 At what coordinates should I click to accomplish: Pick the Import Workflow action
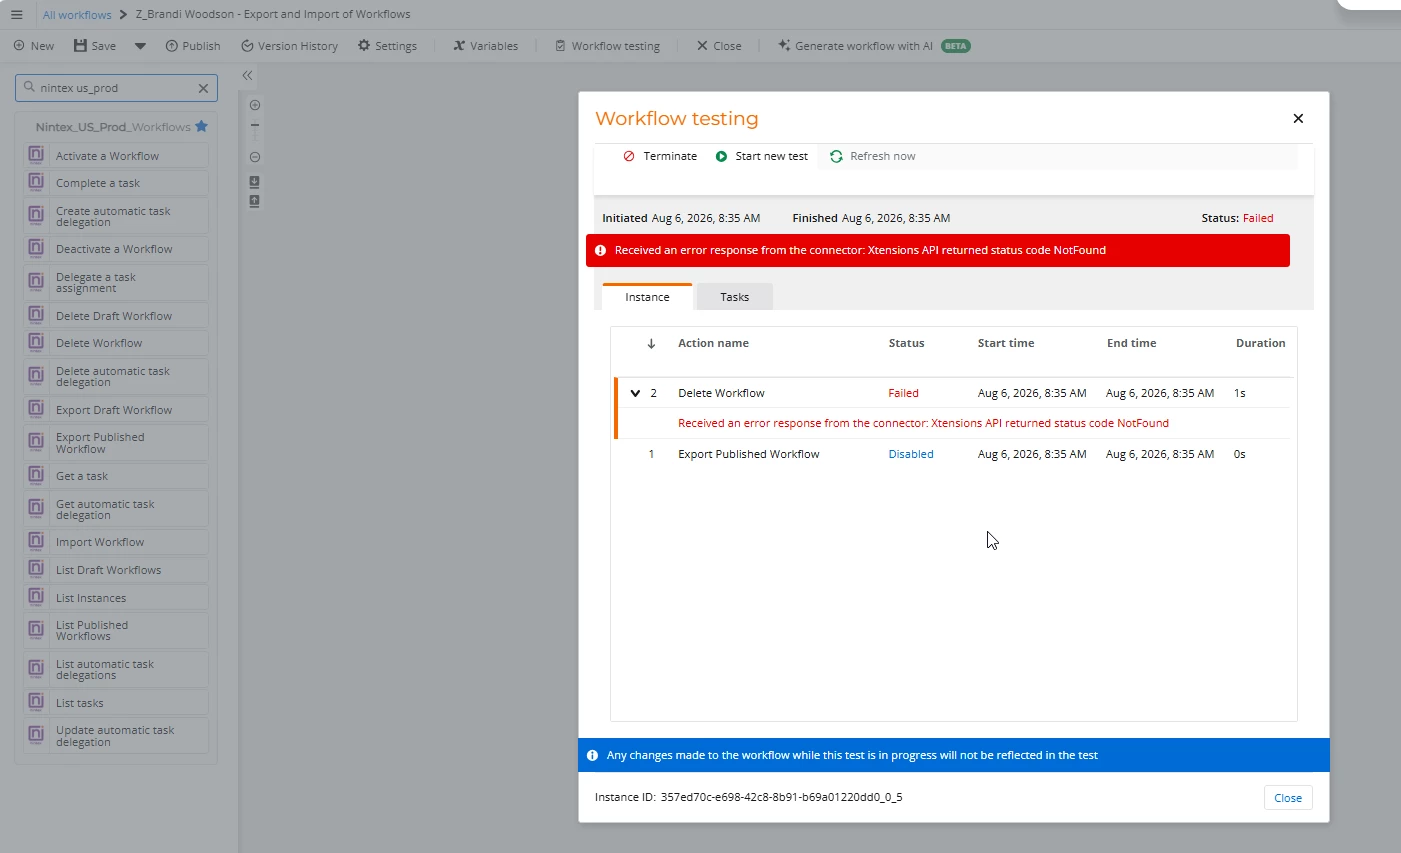tap(116, 542)
